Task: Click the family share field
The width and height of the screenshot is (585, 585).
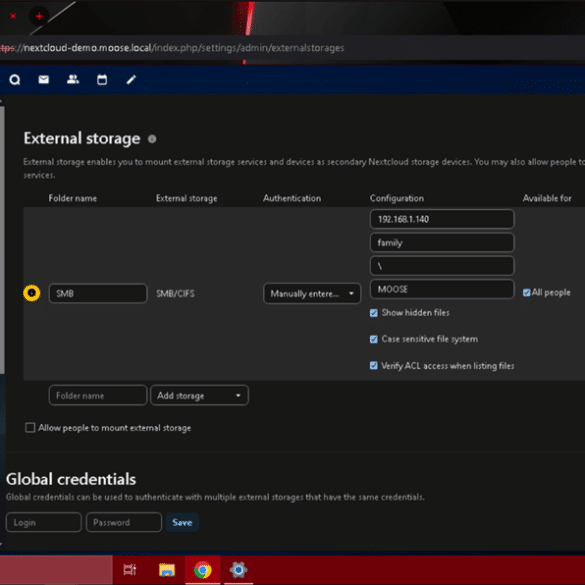Action: point(442,243)
